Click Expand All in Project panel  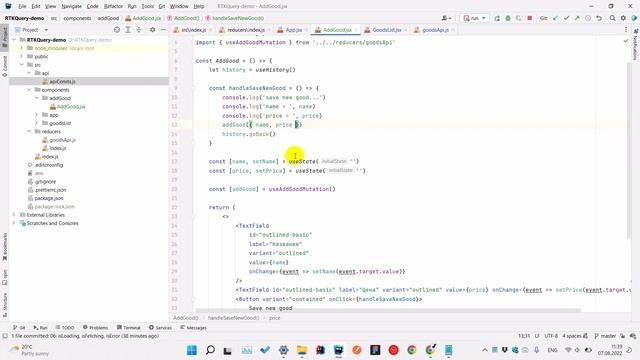point(128,30)
